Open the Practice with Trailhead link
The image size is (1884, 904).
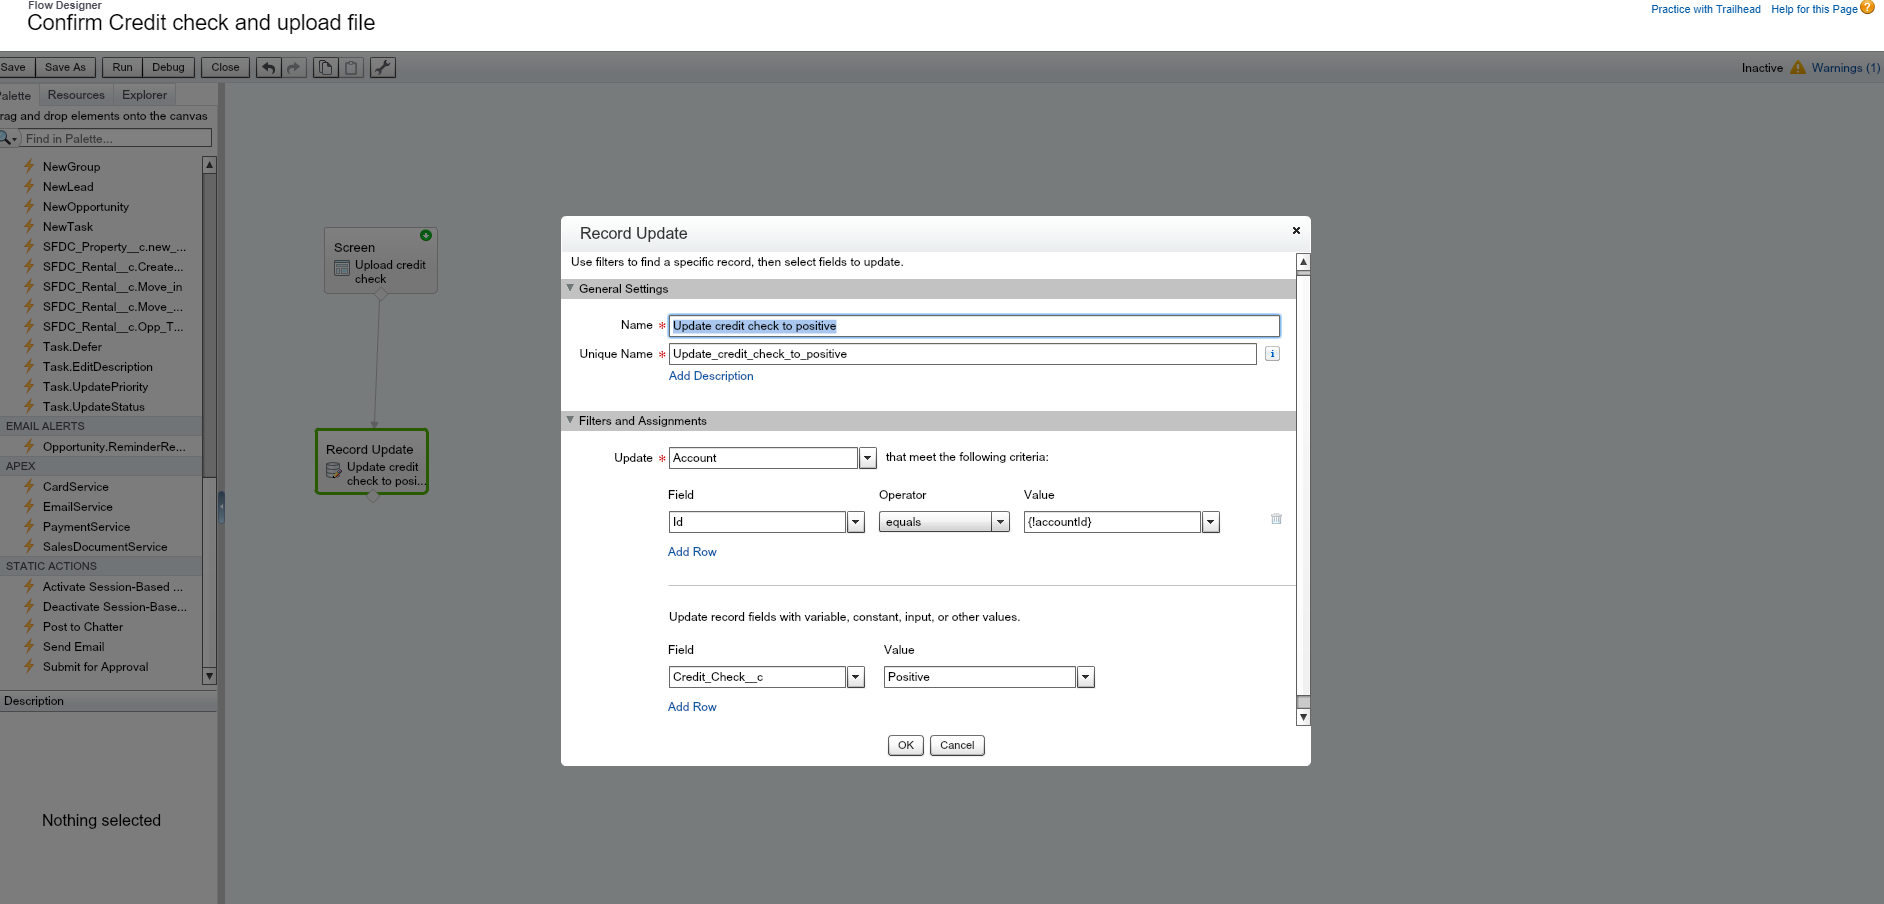(x=1706, y=9)
